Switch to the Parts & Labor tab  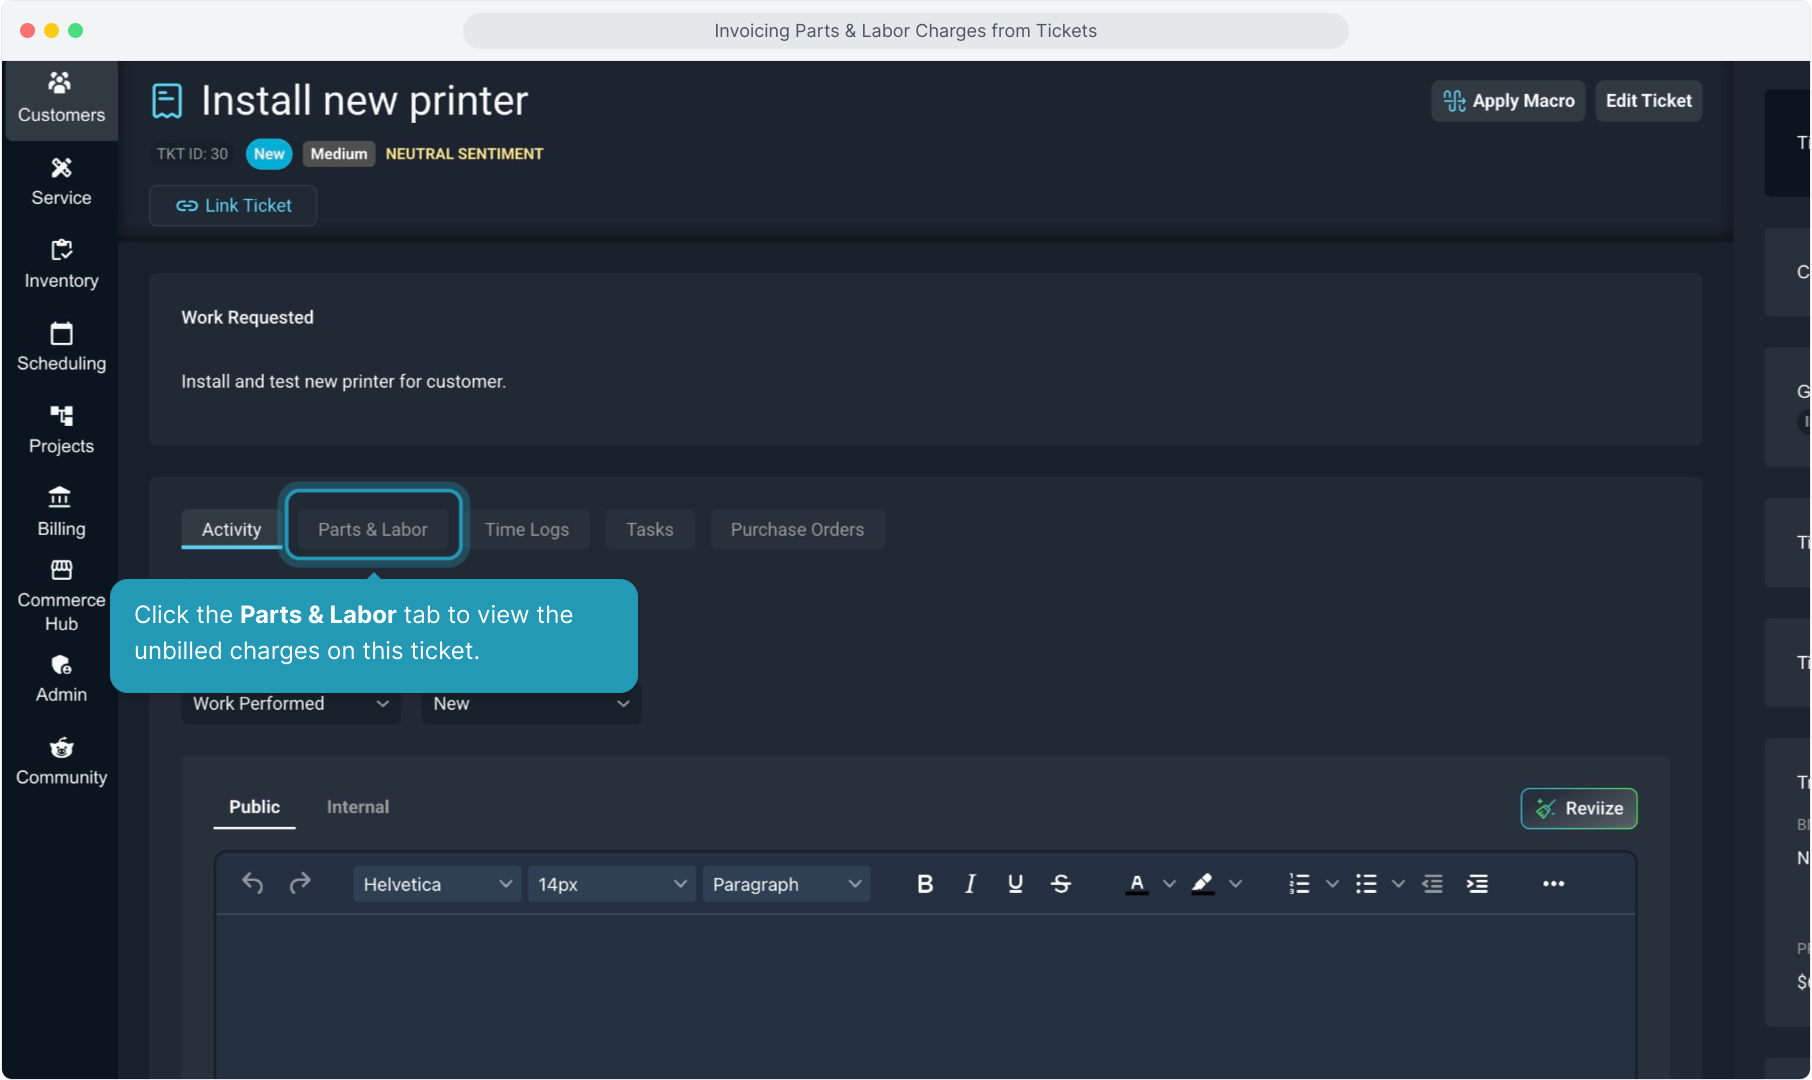(x=372, y=529)
